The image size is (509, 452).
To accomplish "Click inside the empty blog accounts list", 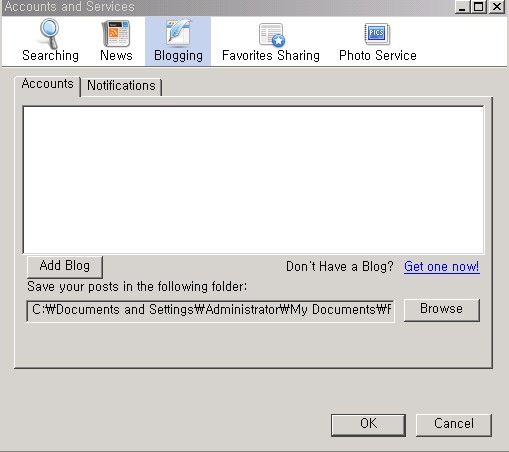I will pyautogui.click(x=253, y=180).
